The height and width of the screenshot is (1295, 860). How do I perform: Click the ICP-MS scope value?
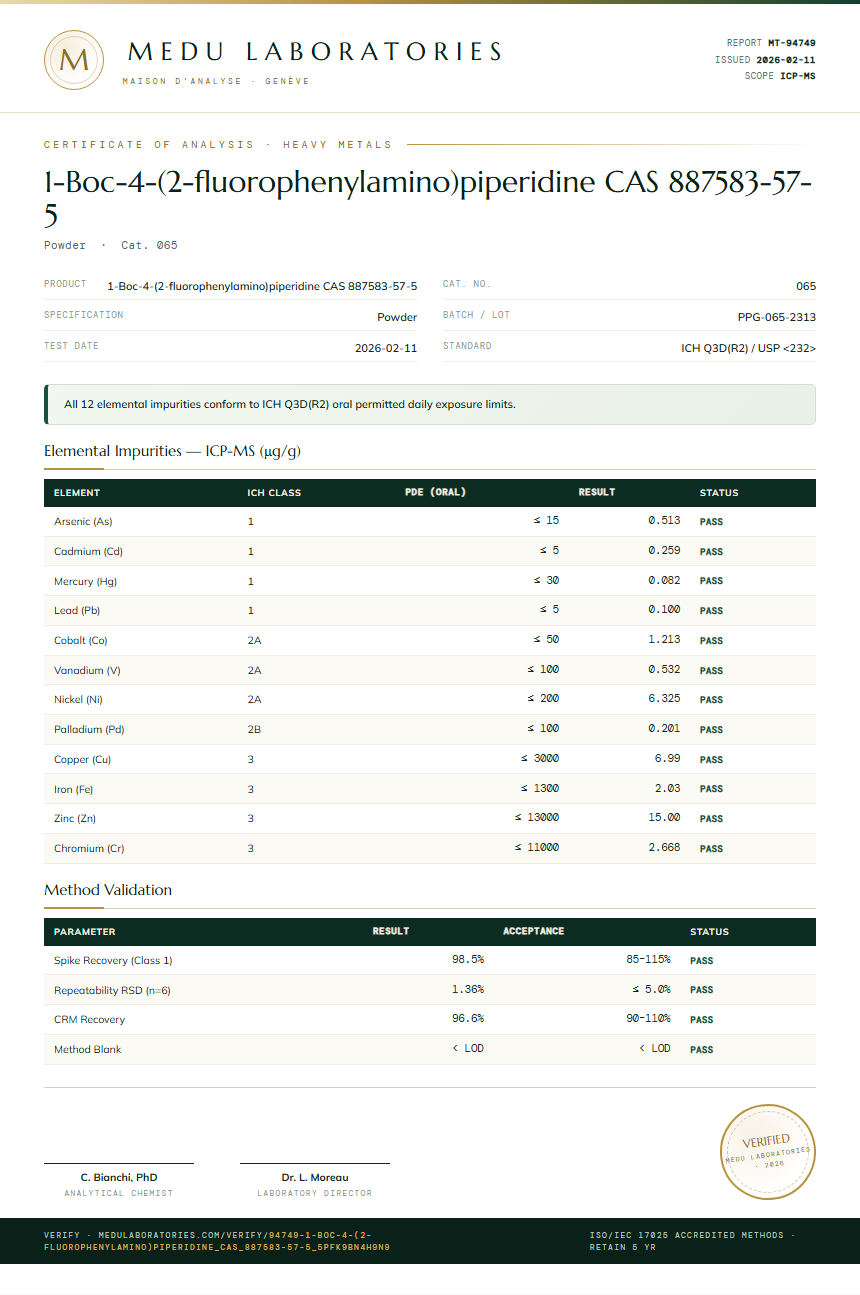click(x=798, y=76)
